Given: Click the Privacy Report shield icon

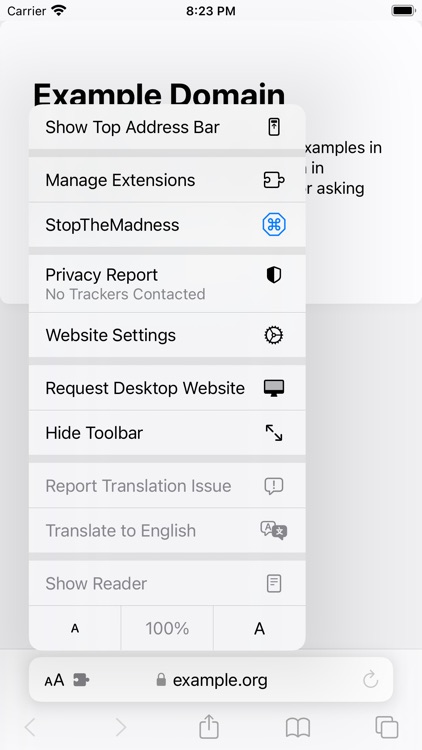Looking at the screenshot, I should pos(274,275).
